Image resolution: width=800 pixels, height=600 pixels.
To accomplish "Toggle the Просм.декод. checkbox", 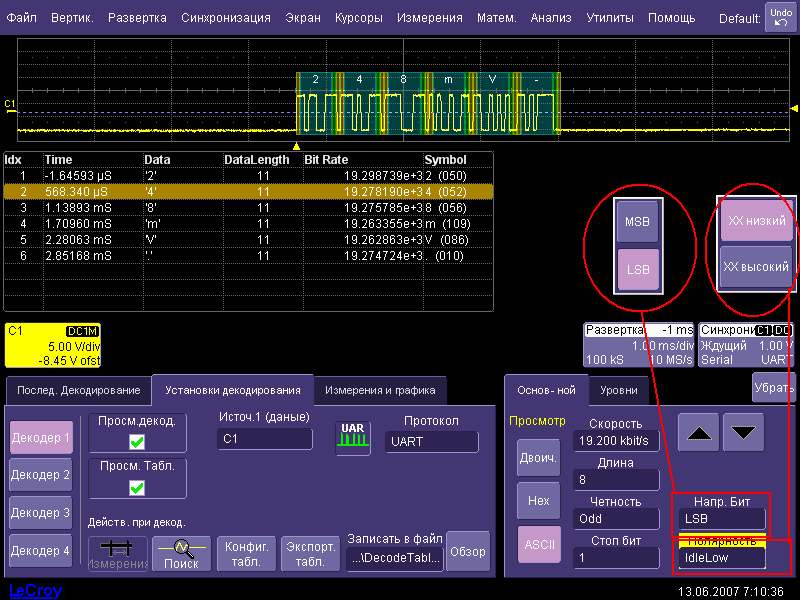I will (137, 442).
